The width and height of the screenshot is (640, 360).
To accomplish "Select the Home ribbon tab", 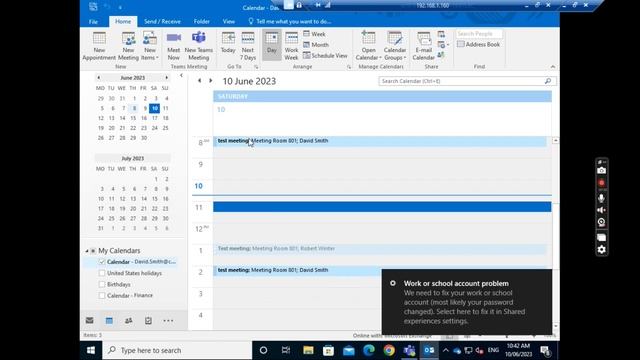I will tap(123, 21).
